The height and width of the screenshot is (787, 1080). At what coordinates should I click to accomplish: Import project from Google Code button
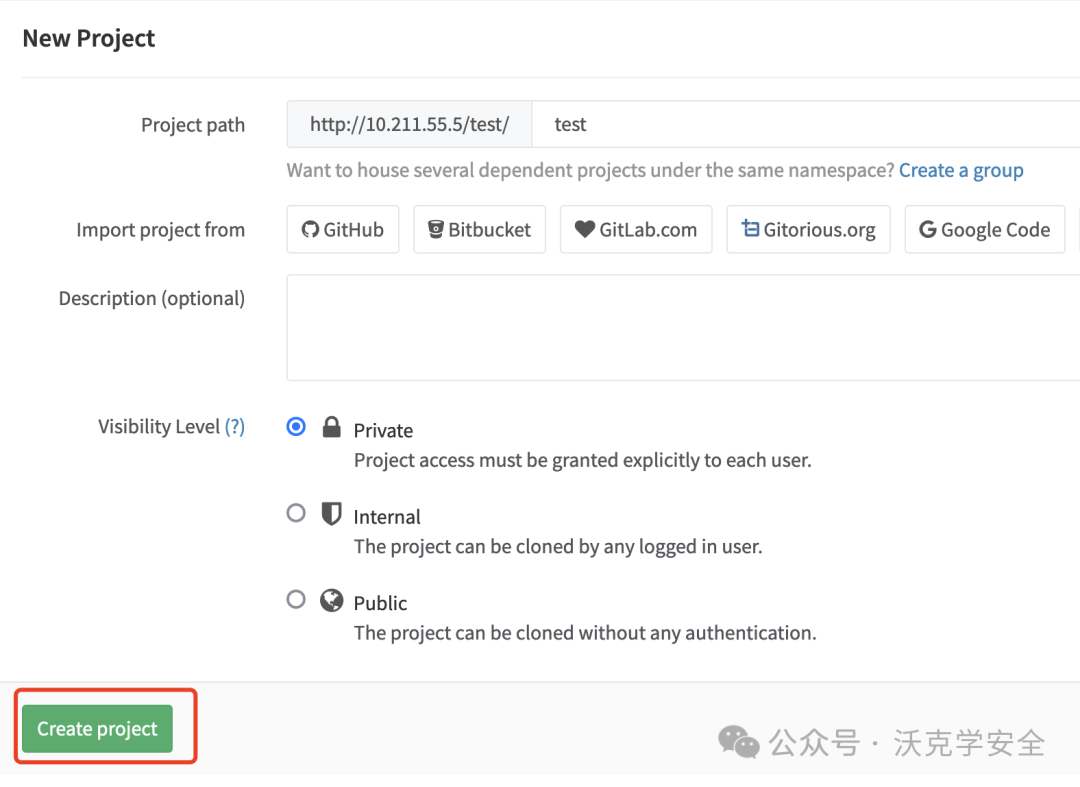(985, 229)
